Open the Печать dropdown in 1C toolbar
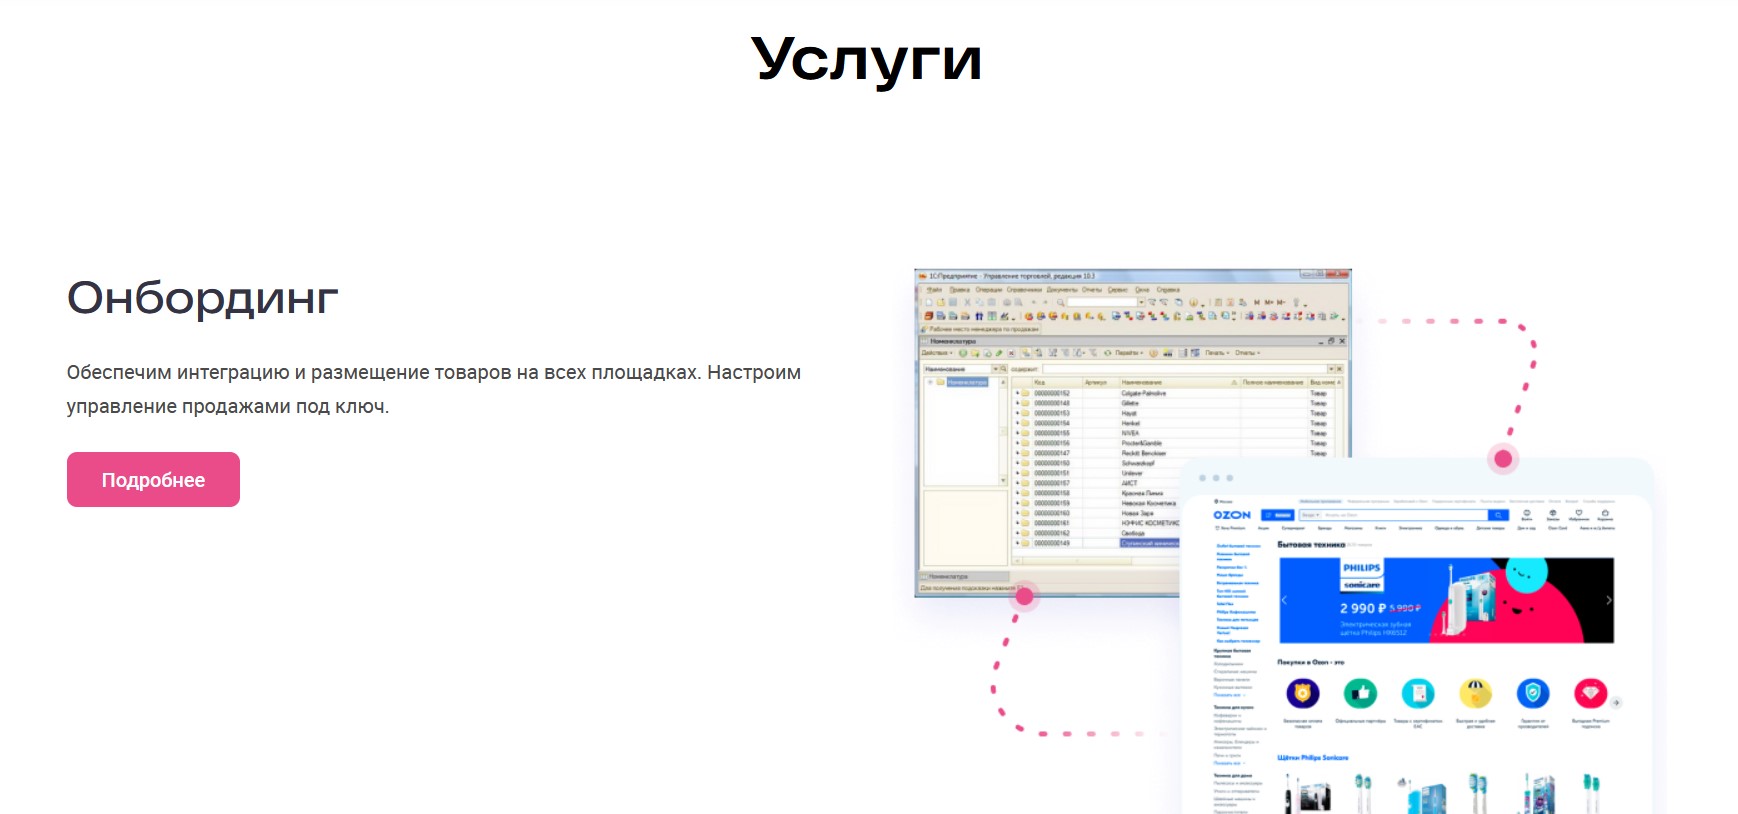This screenshot has width=1738, height=814. click(1217, 353)
